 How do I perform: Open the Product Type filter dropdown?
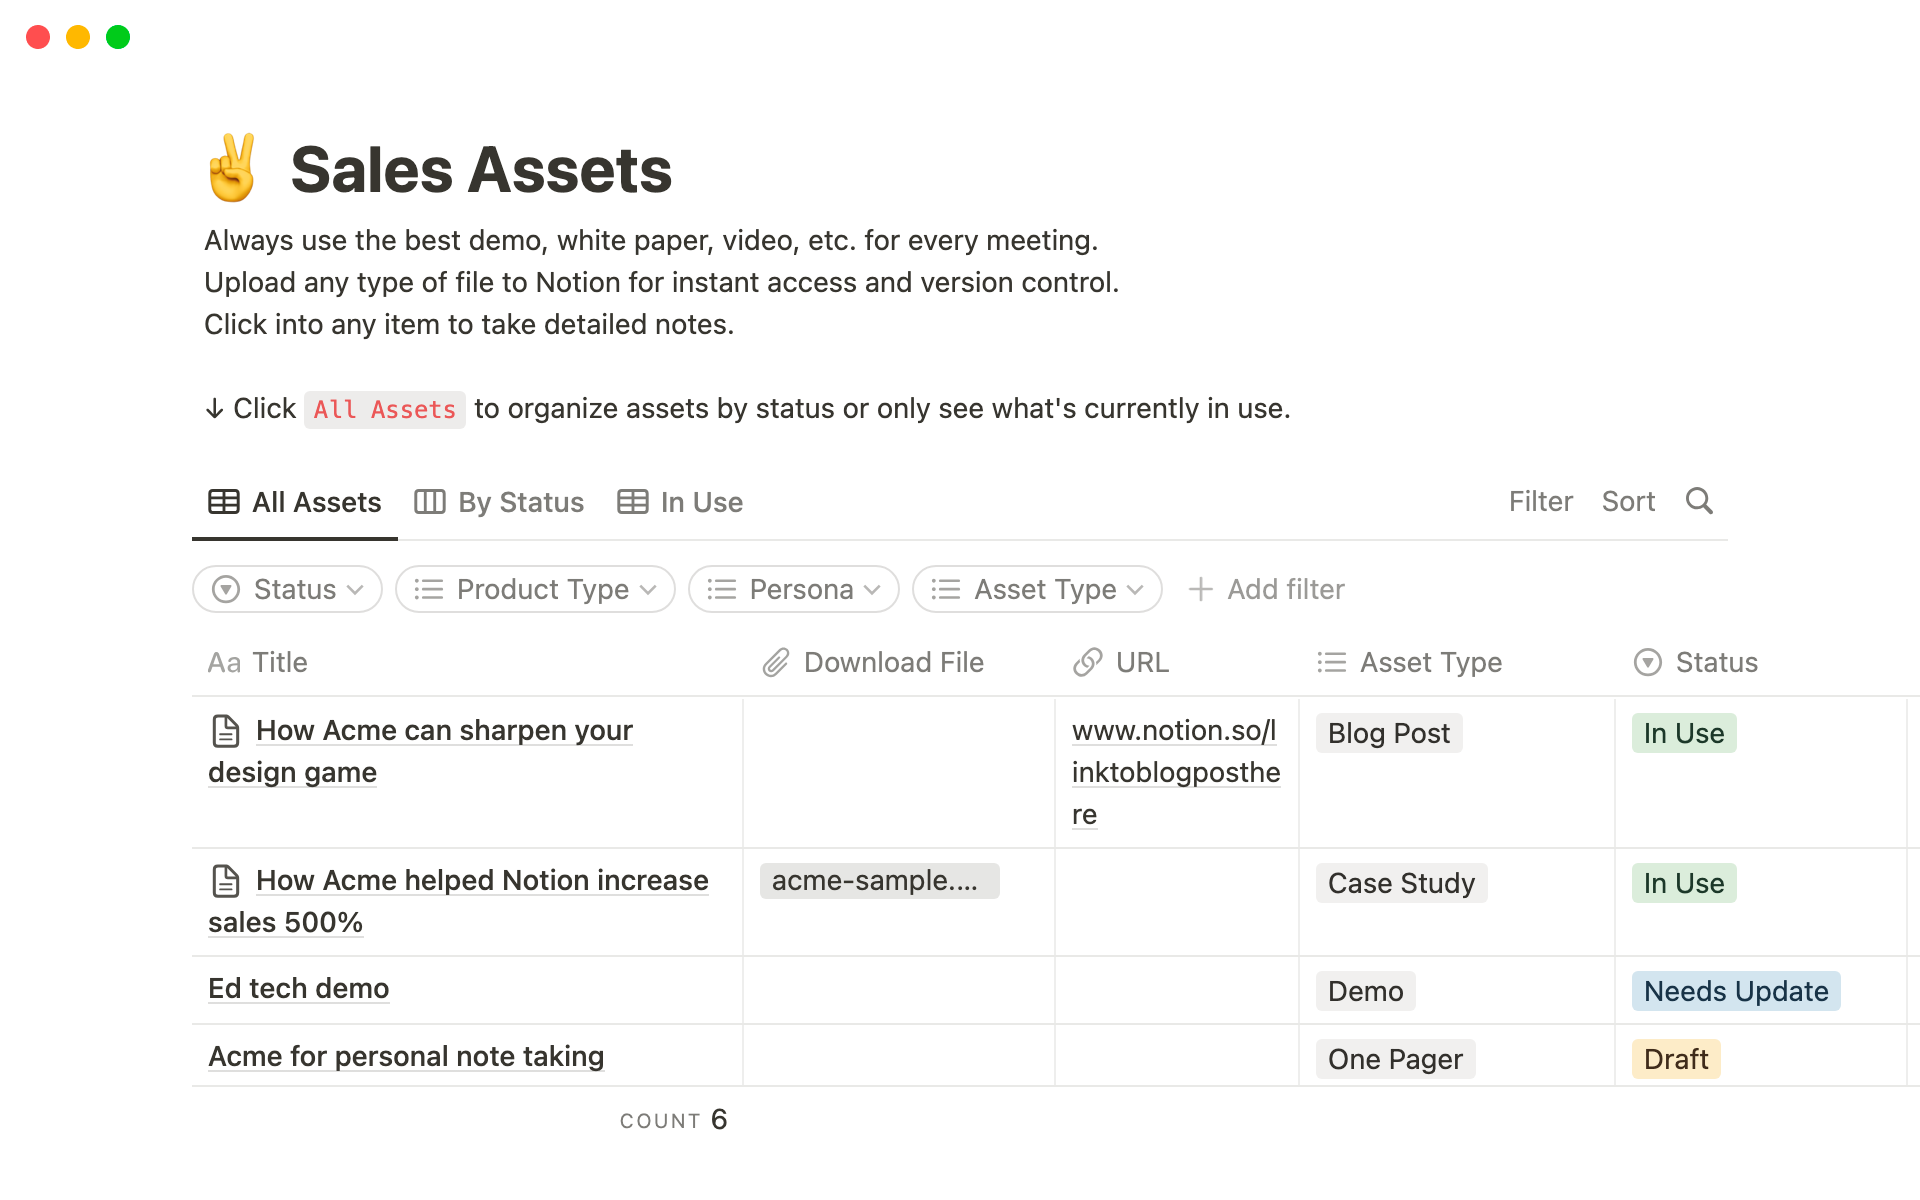[x=535, y=589]
